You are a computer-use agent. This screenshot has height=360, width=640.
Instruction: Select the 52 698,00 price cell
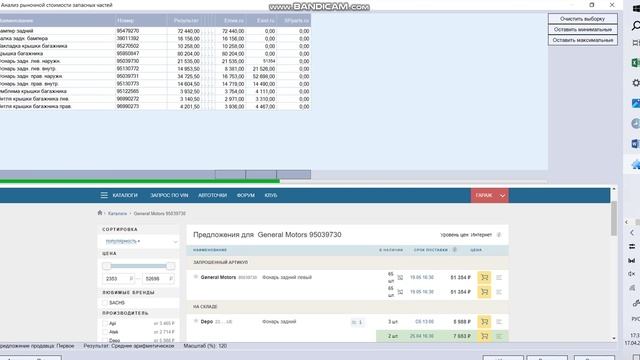(x=264, y=76)
